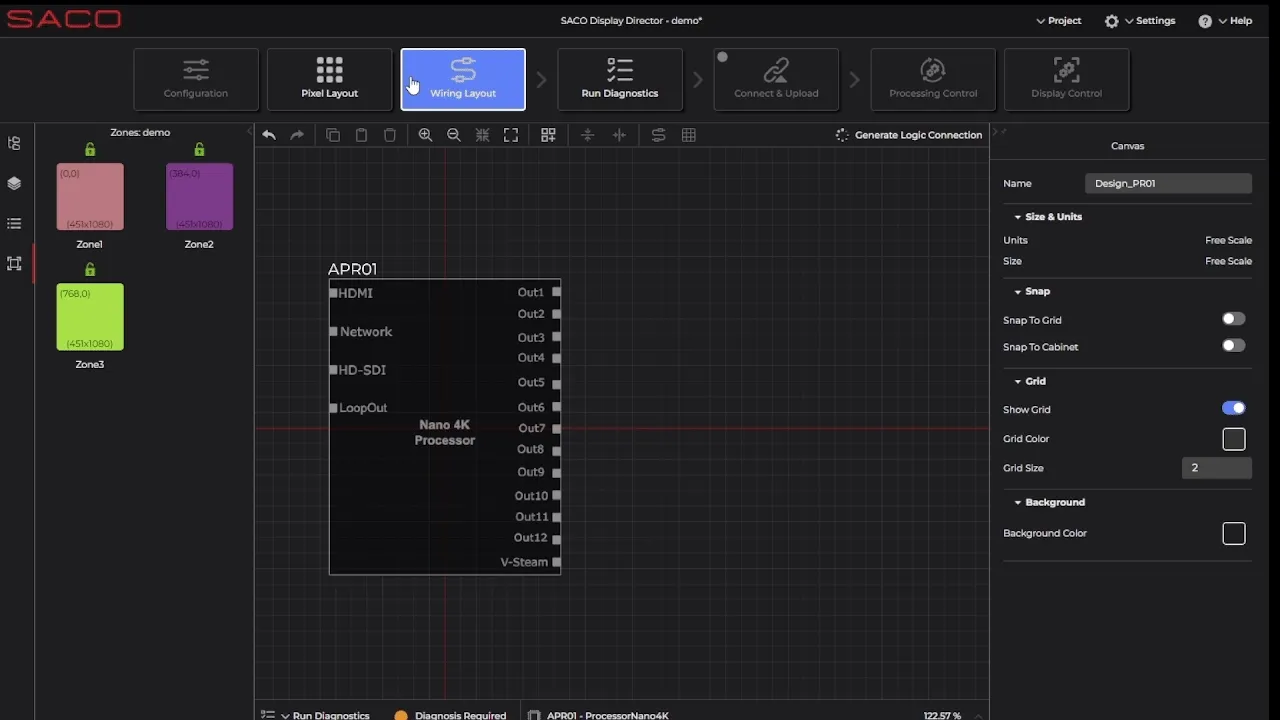Select the Layers icon in the left sidebar
This screenshot has width=1280, height=720.
tap(14, 183)
